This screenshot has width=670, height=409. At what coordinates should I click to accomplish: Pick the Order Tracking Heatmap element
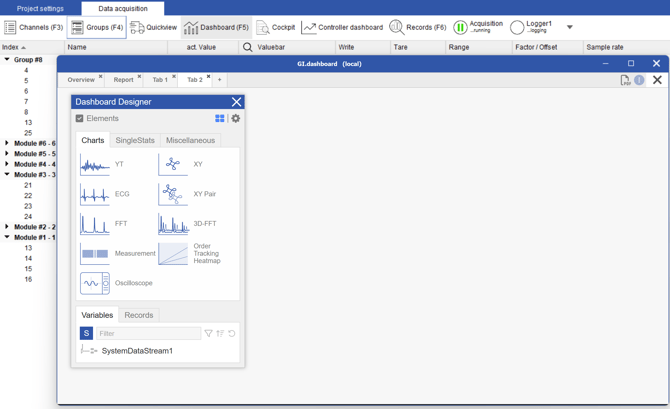[190, 253]
